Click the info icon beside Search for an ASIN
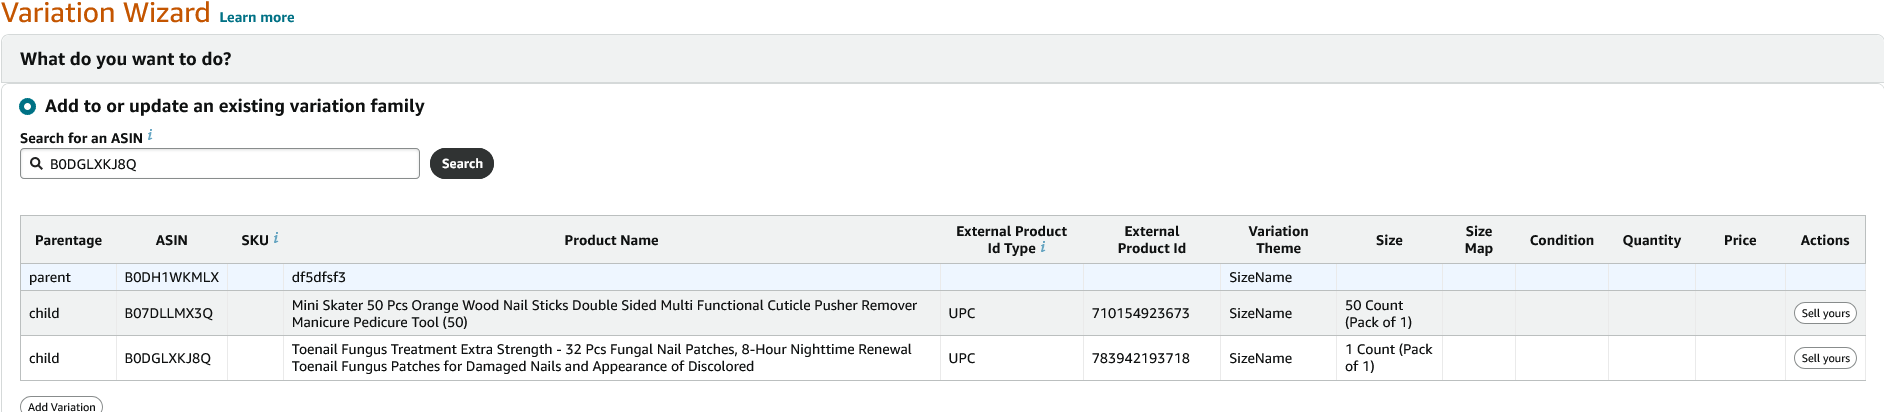Viewport: 1884px width, 412px height. tap(150, 136)
